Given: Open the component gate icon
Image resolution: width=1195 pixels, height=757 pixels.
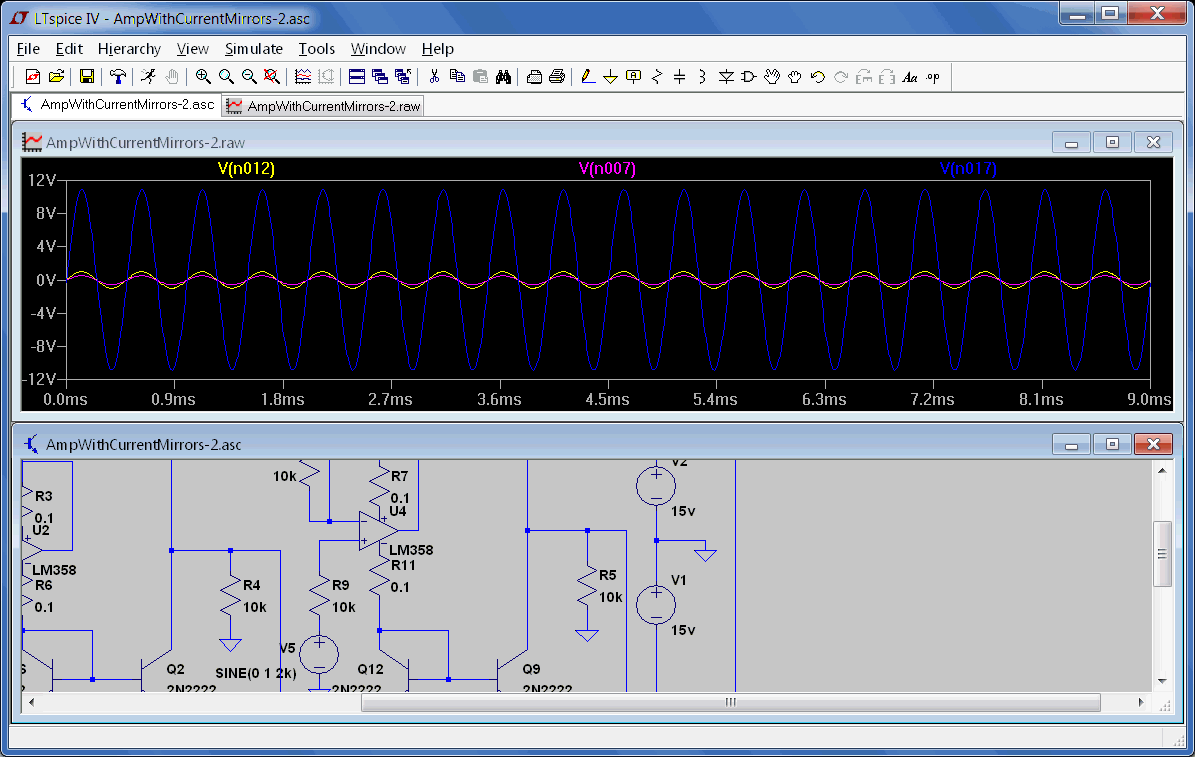Looking at the screenshot, I should click(748, 76).
